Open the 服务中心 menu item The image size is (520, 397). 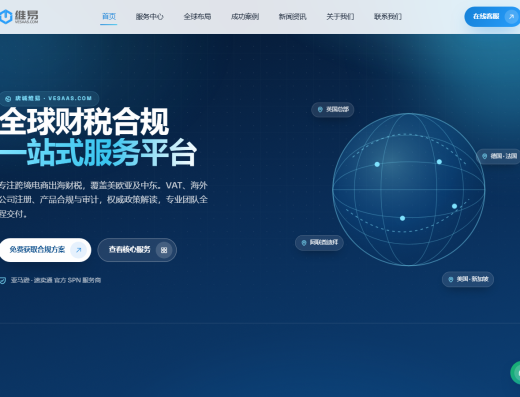click(149, 16)
